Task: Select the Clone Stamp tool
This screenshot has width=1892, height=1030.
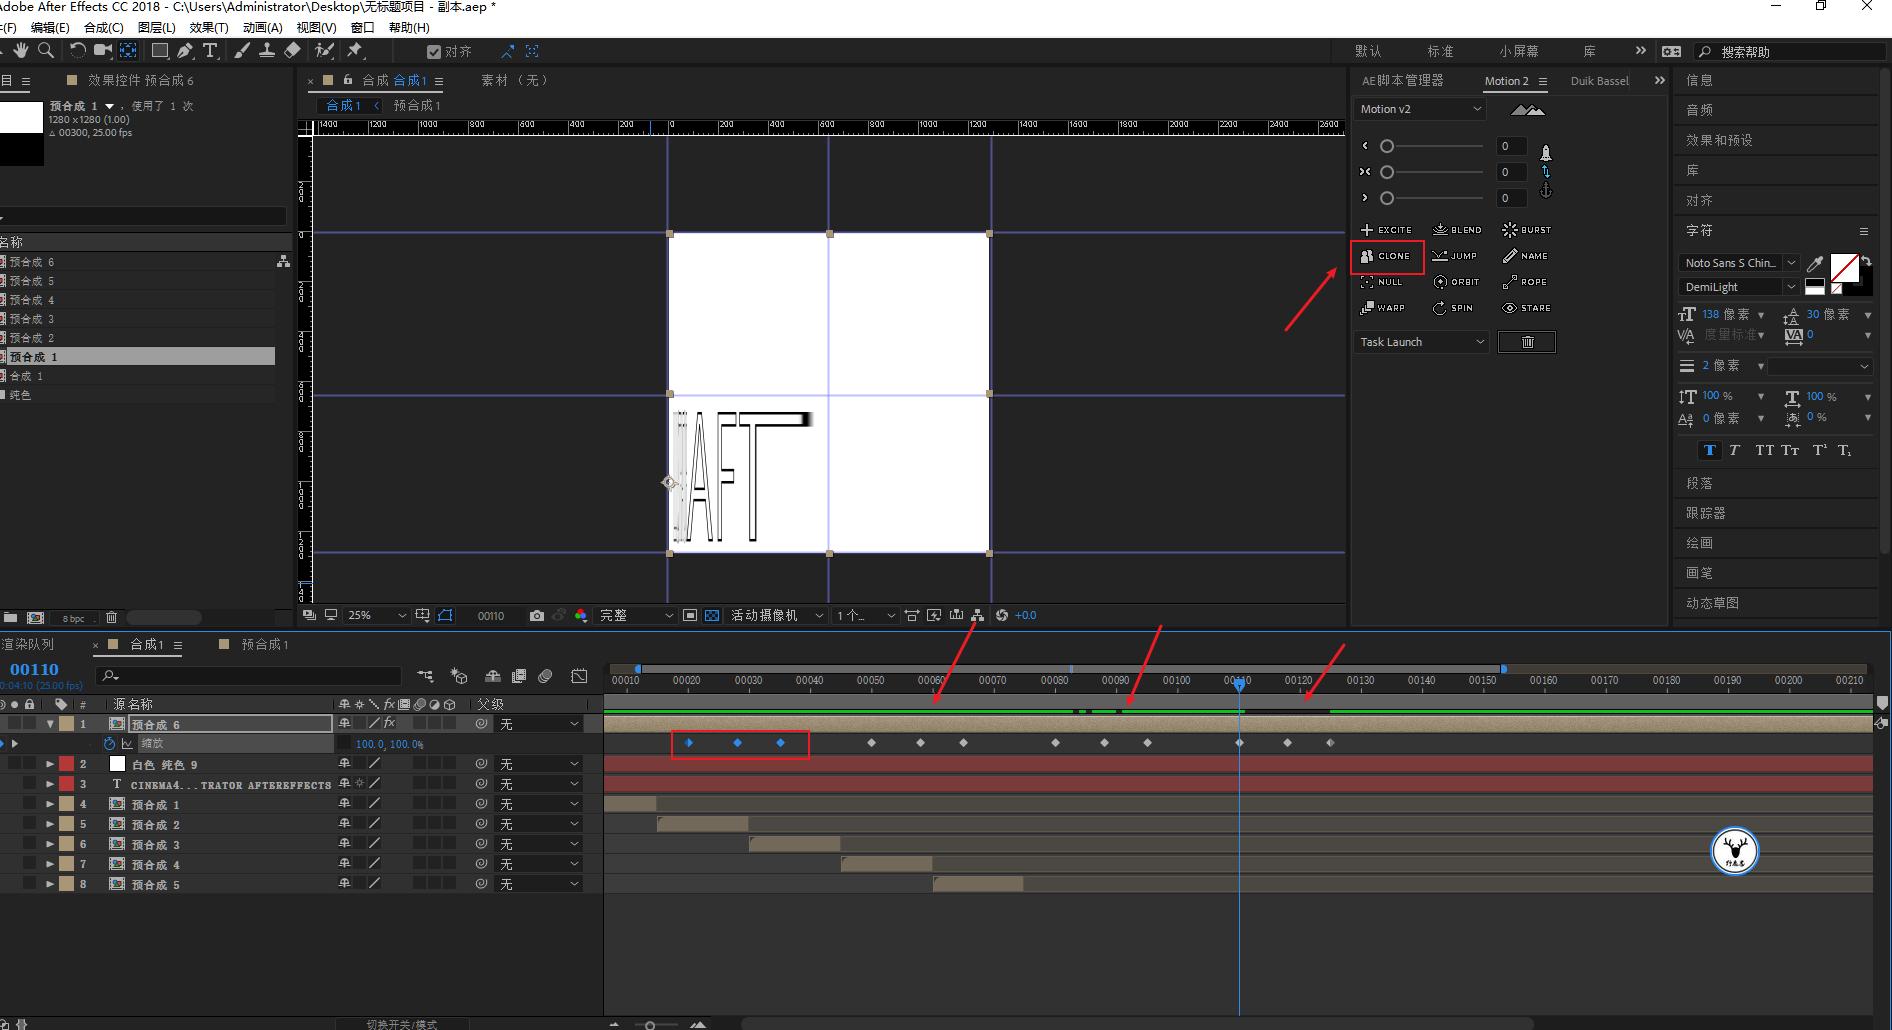Action: [267, 50]
